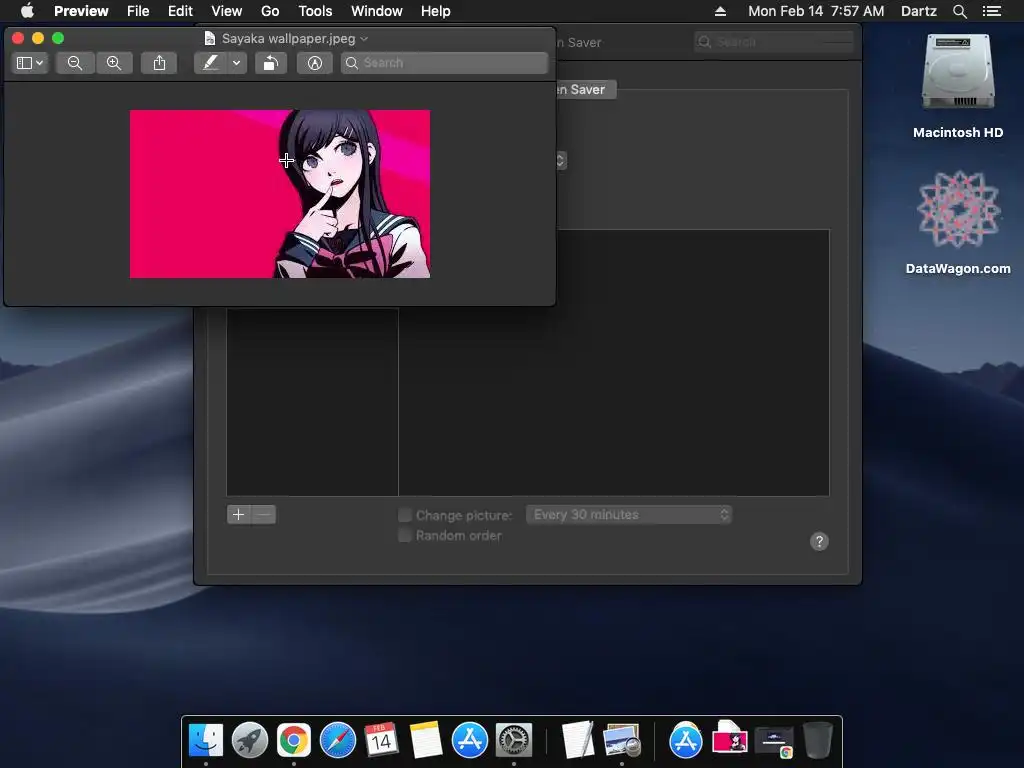Click the help question mark button
The width and height of the screenshot is (1024, 768).
tap(819, 541)
